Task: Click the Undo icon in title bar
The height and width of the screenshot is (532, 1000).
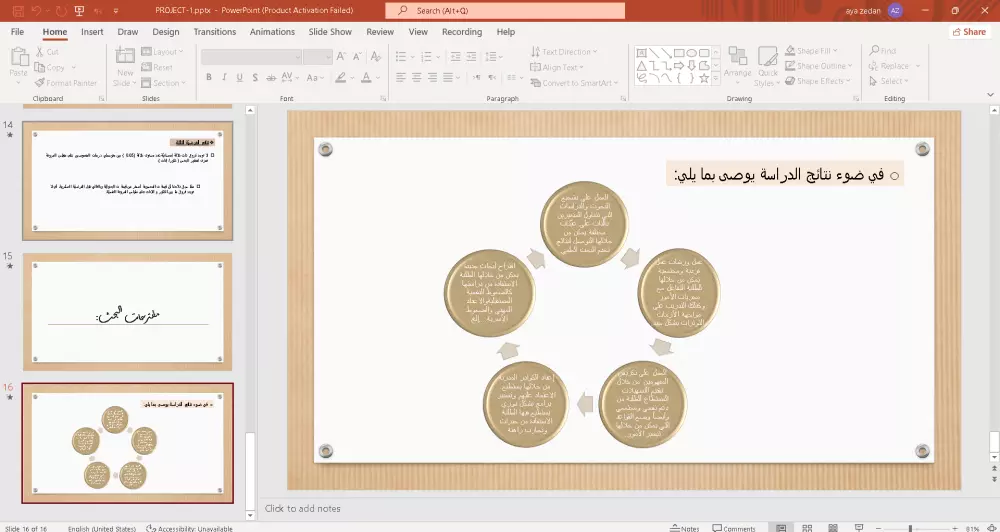Action: pyautogui.click(x=36, y=11)
